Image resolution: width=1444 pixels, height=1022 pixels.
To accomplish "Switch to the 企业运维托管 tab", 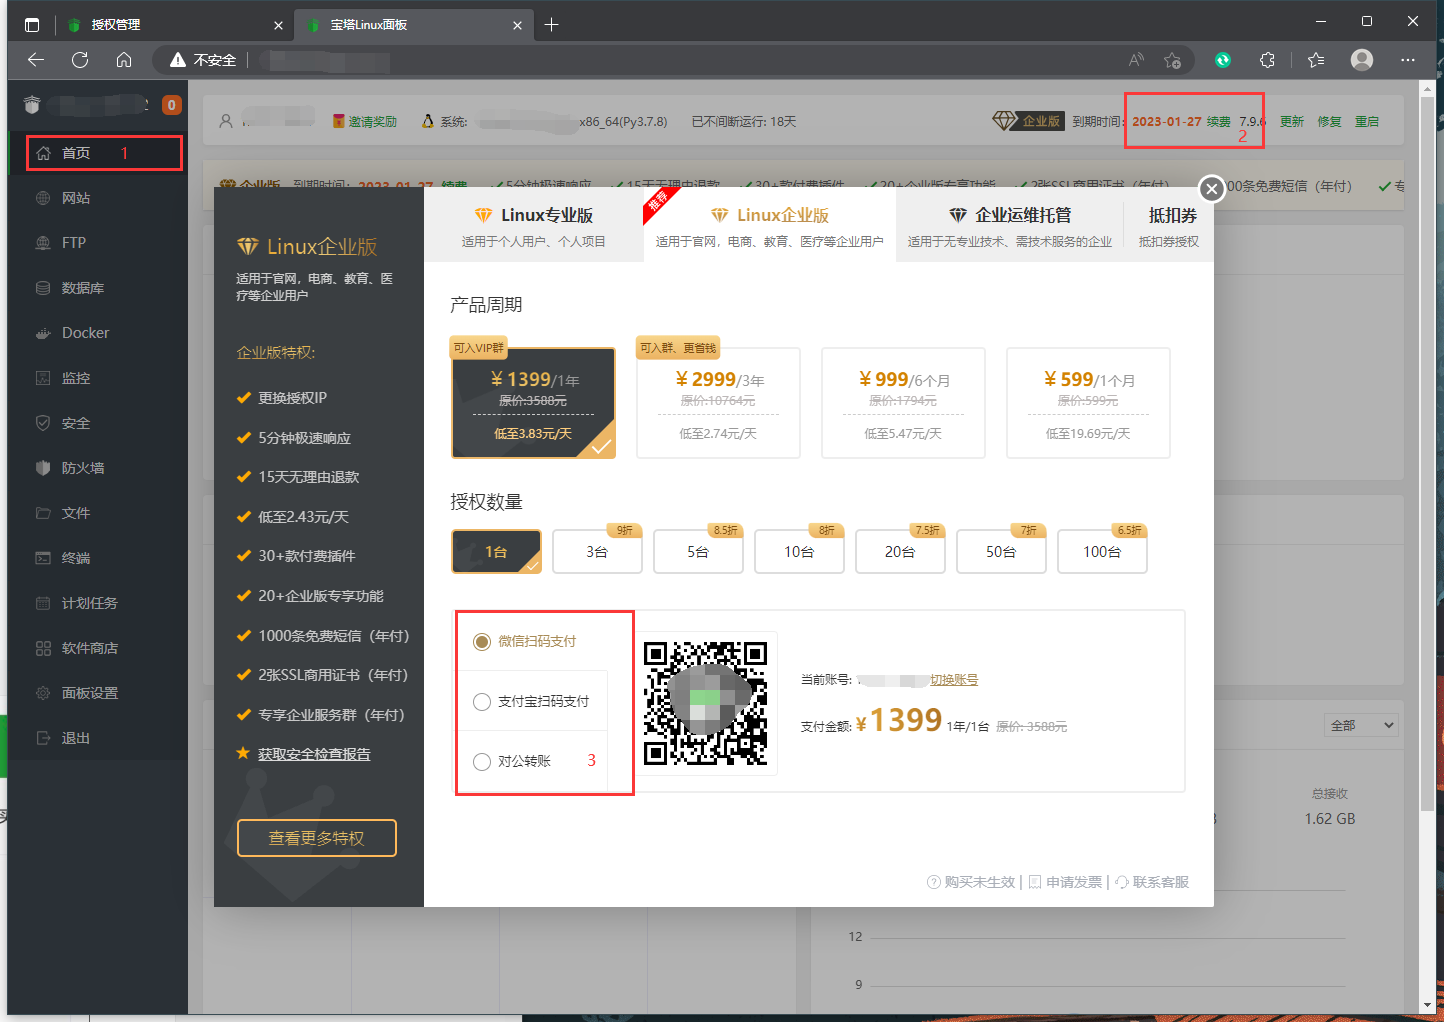I will pyautogui.click(x=1010, y=226).
